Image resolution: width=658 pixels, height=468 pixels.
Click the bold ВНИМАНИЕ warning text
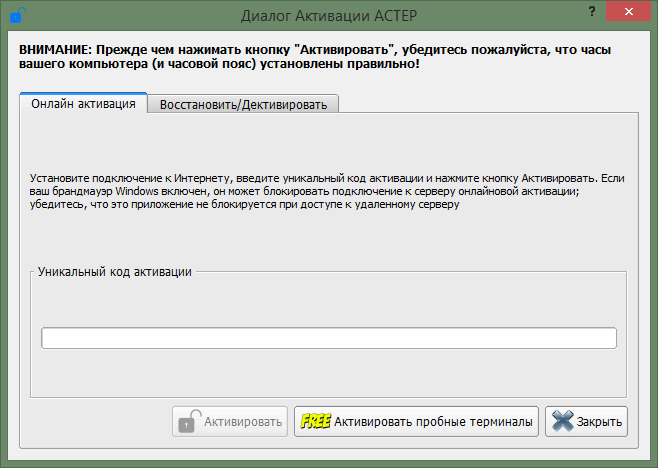click(315, 57)
